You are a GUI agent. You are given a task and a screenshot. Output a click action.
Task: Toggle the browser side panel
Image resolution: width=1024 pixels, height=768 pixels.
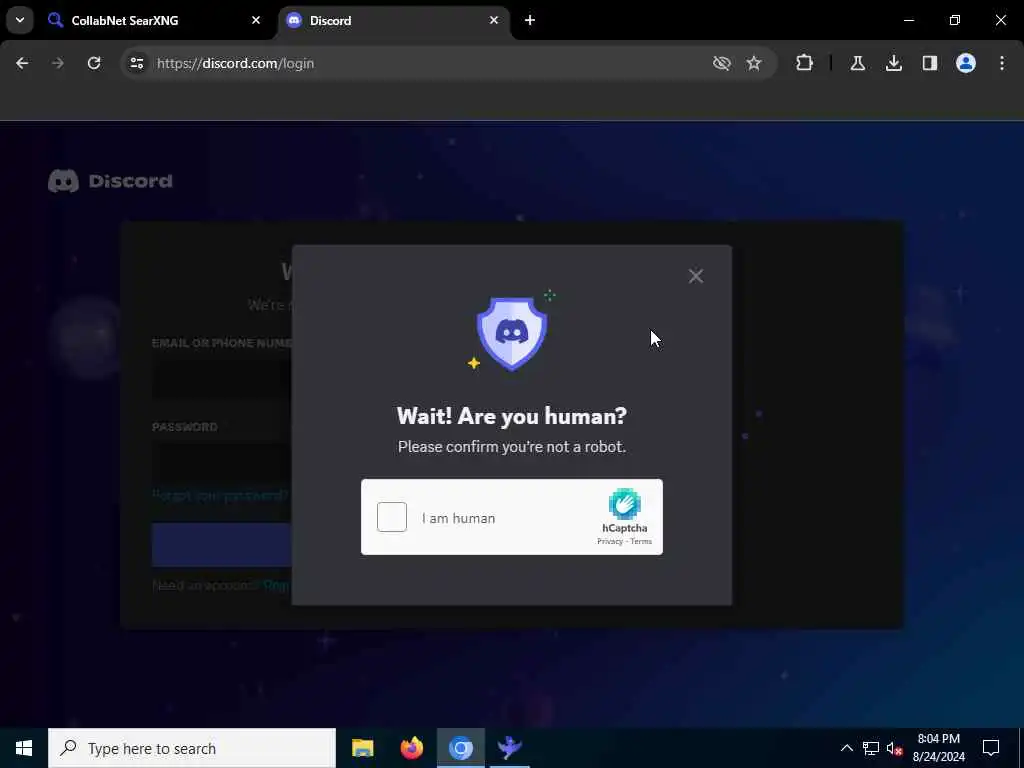[930, 63]
